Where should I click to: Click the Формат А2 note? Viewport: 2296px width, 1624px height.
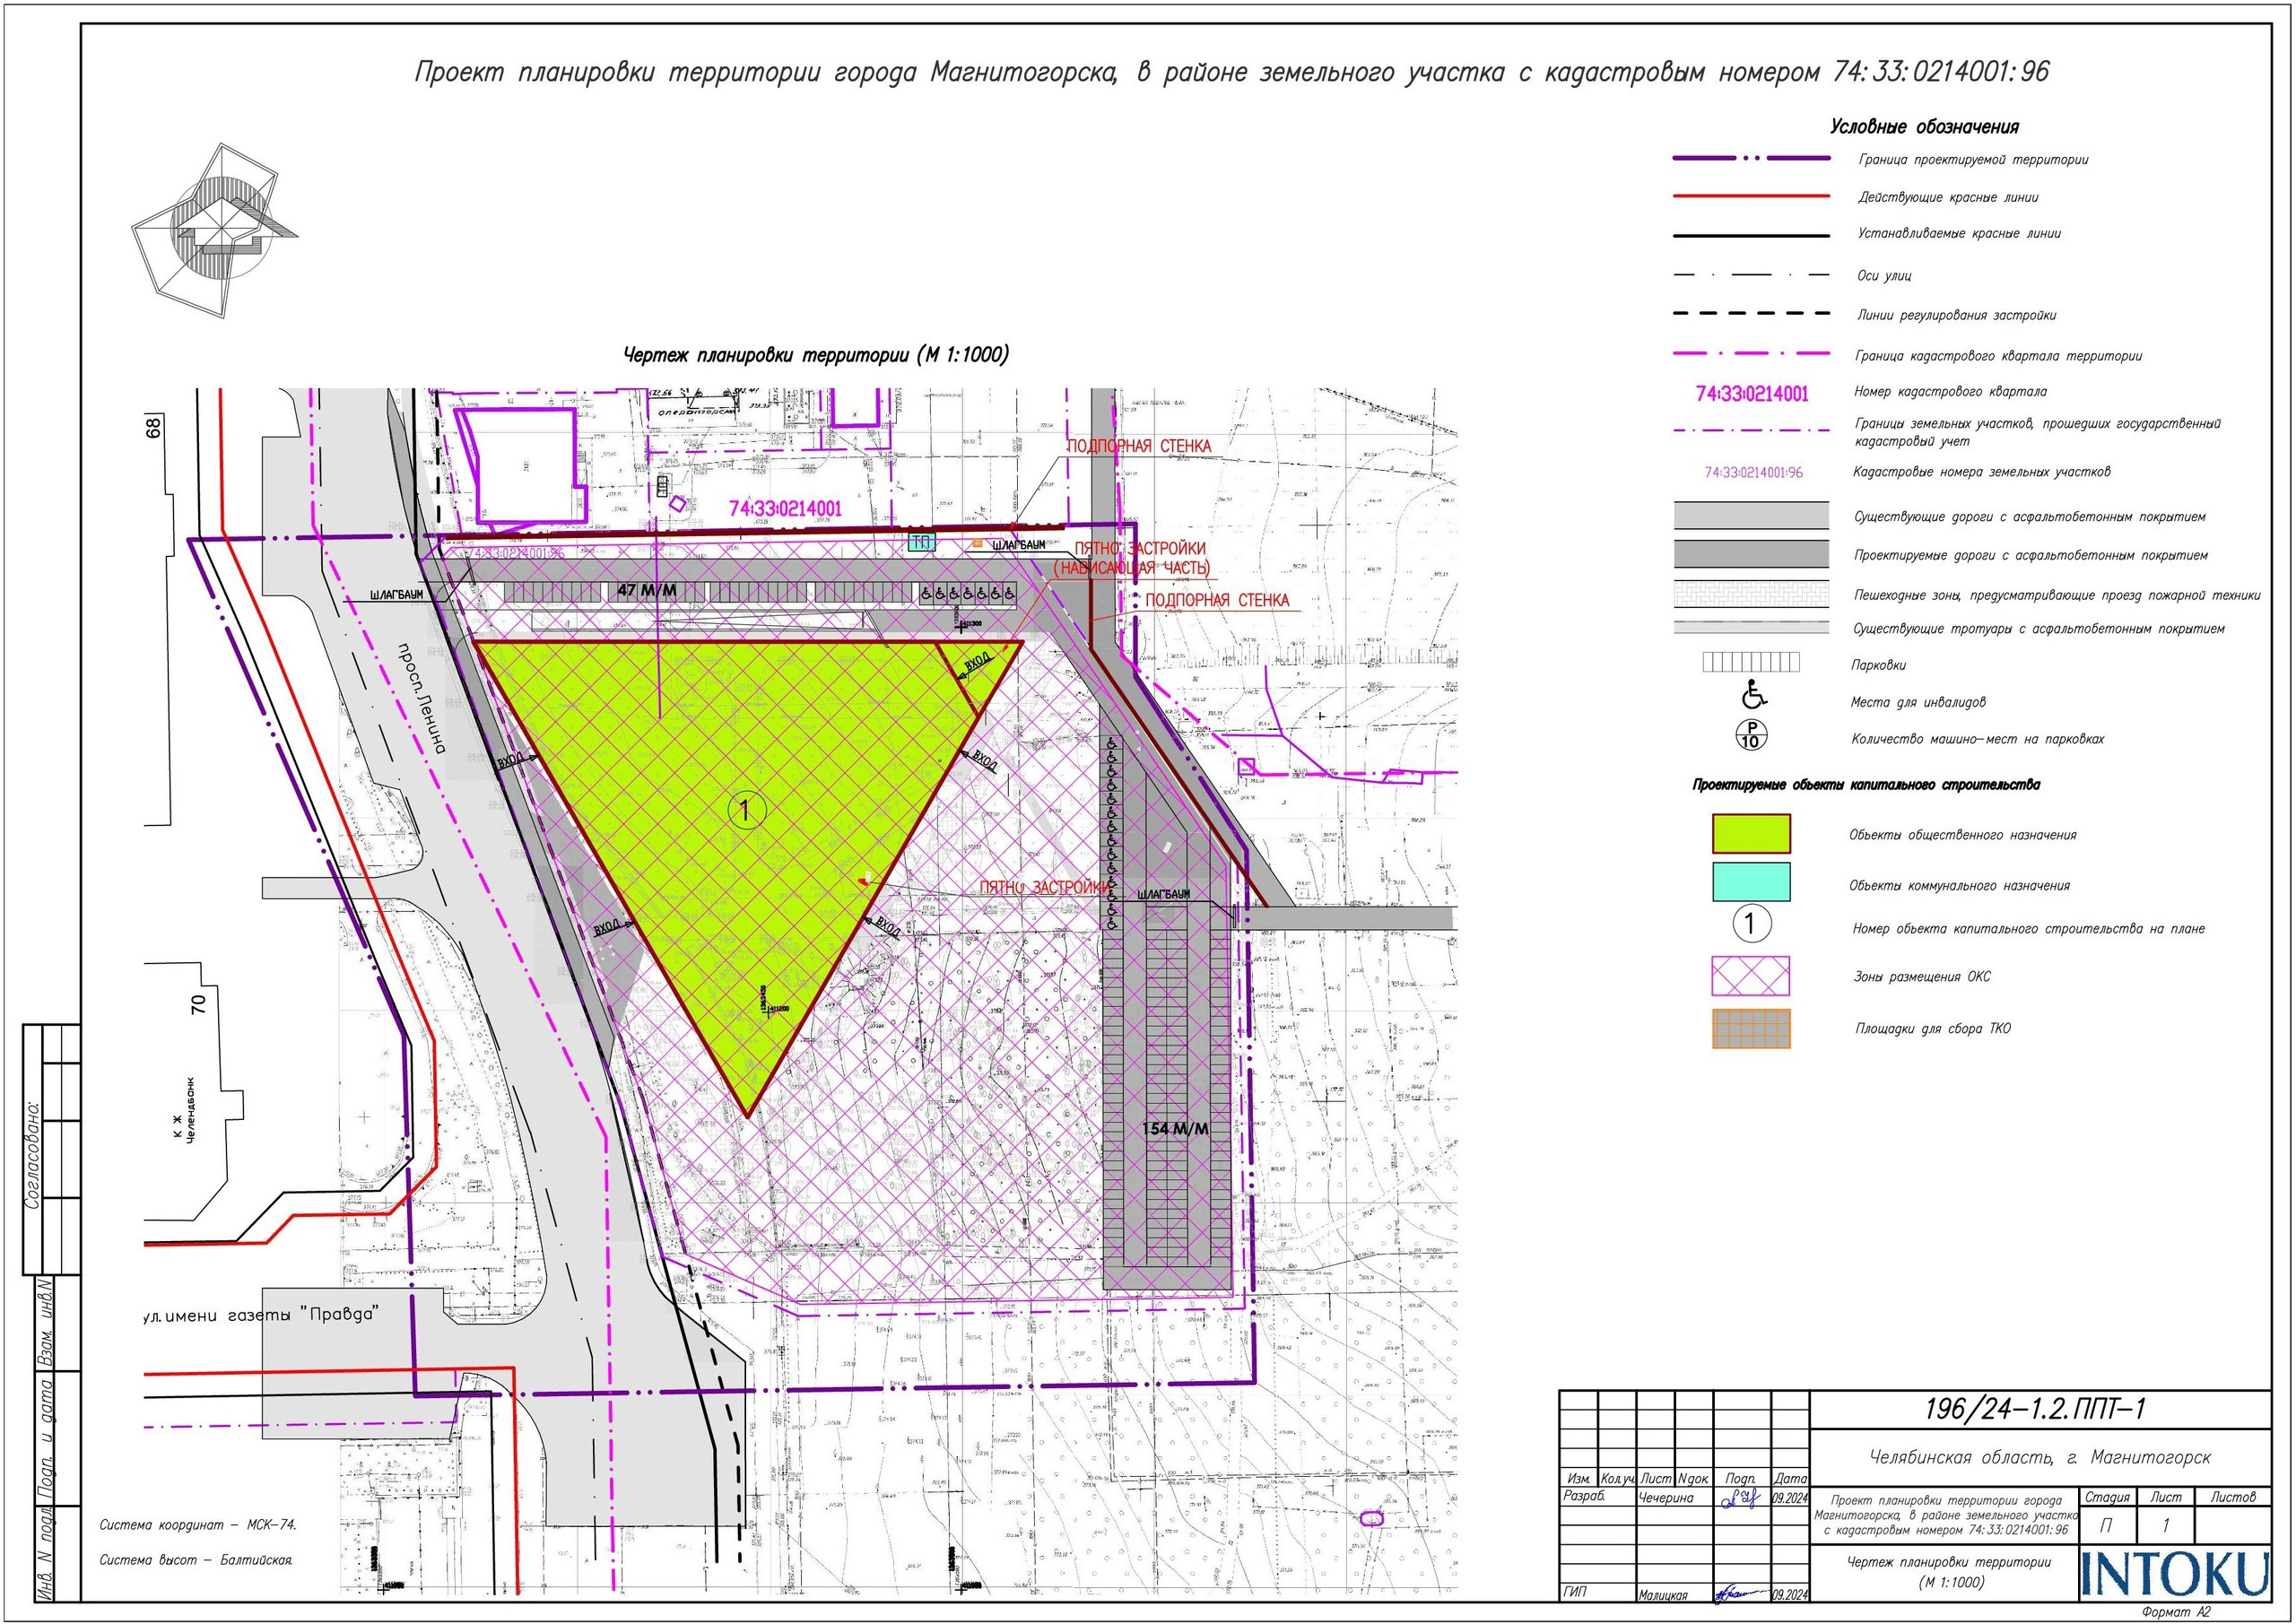[2176, 1612]
